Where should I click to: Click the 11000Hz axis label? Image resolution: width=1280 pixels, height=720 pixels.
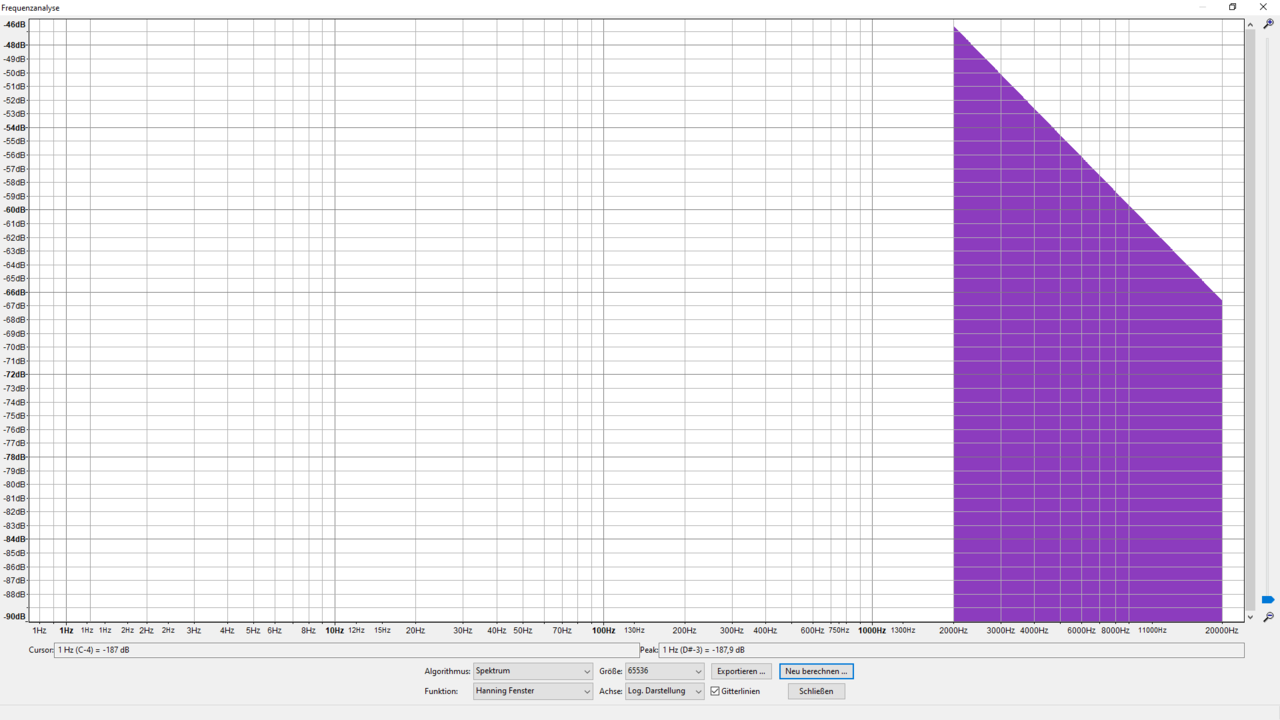1152,630
